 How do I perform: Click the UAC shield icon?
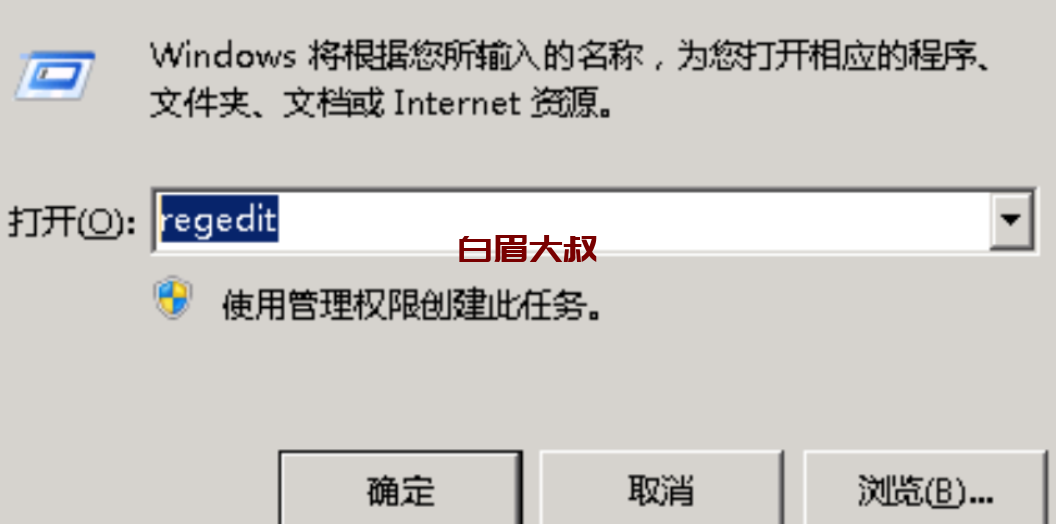point(174,297)
